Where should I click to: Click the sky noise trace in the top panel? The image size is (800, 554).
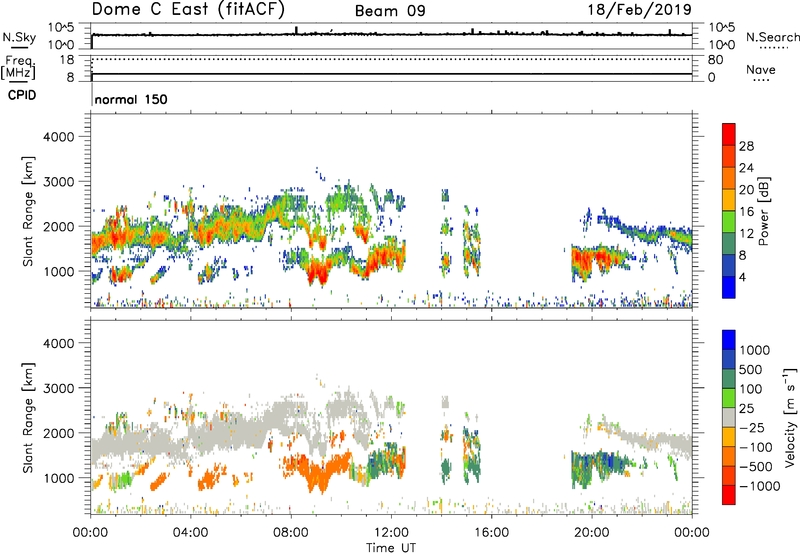[391, 34]
